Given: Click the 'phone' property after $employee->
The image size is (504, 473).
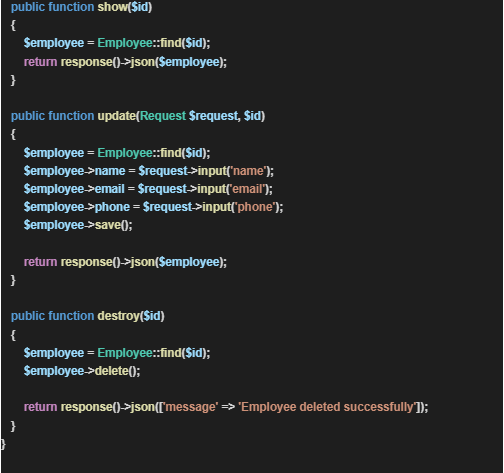Looking at the screenshot, I should tap(112, 207).
